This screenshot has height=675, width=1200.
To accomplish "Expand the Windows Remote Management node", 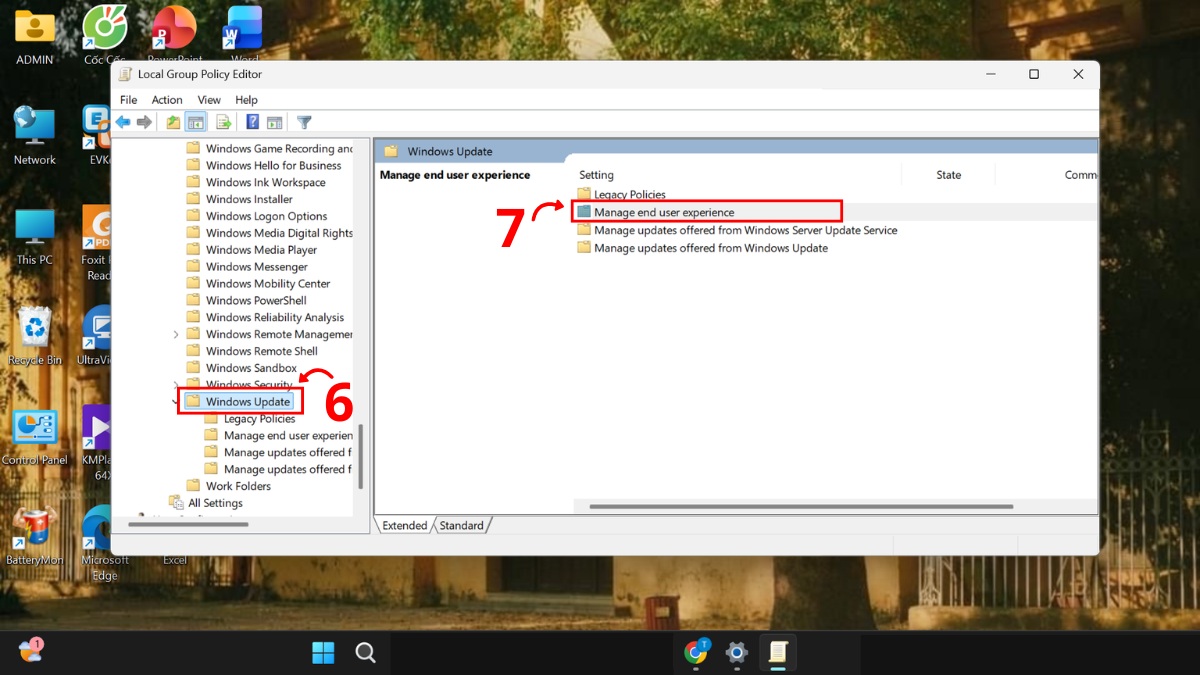I will pos(176,333).
